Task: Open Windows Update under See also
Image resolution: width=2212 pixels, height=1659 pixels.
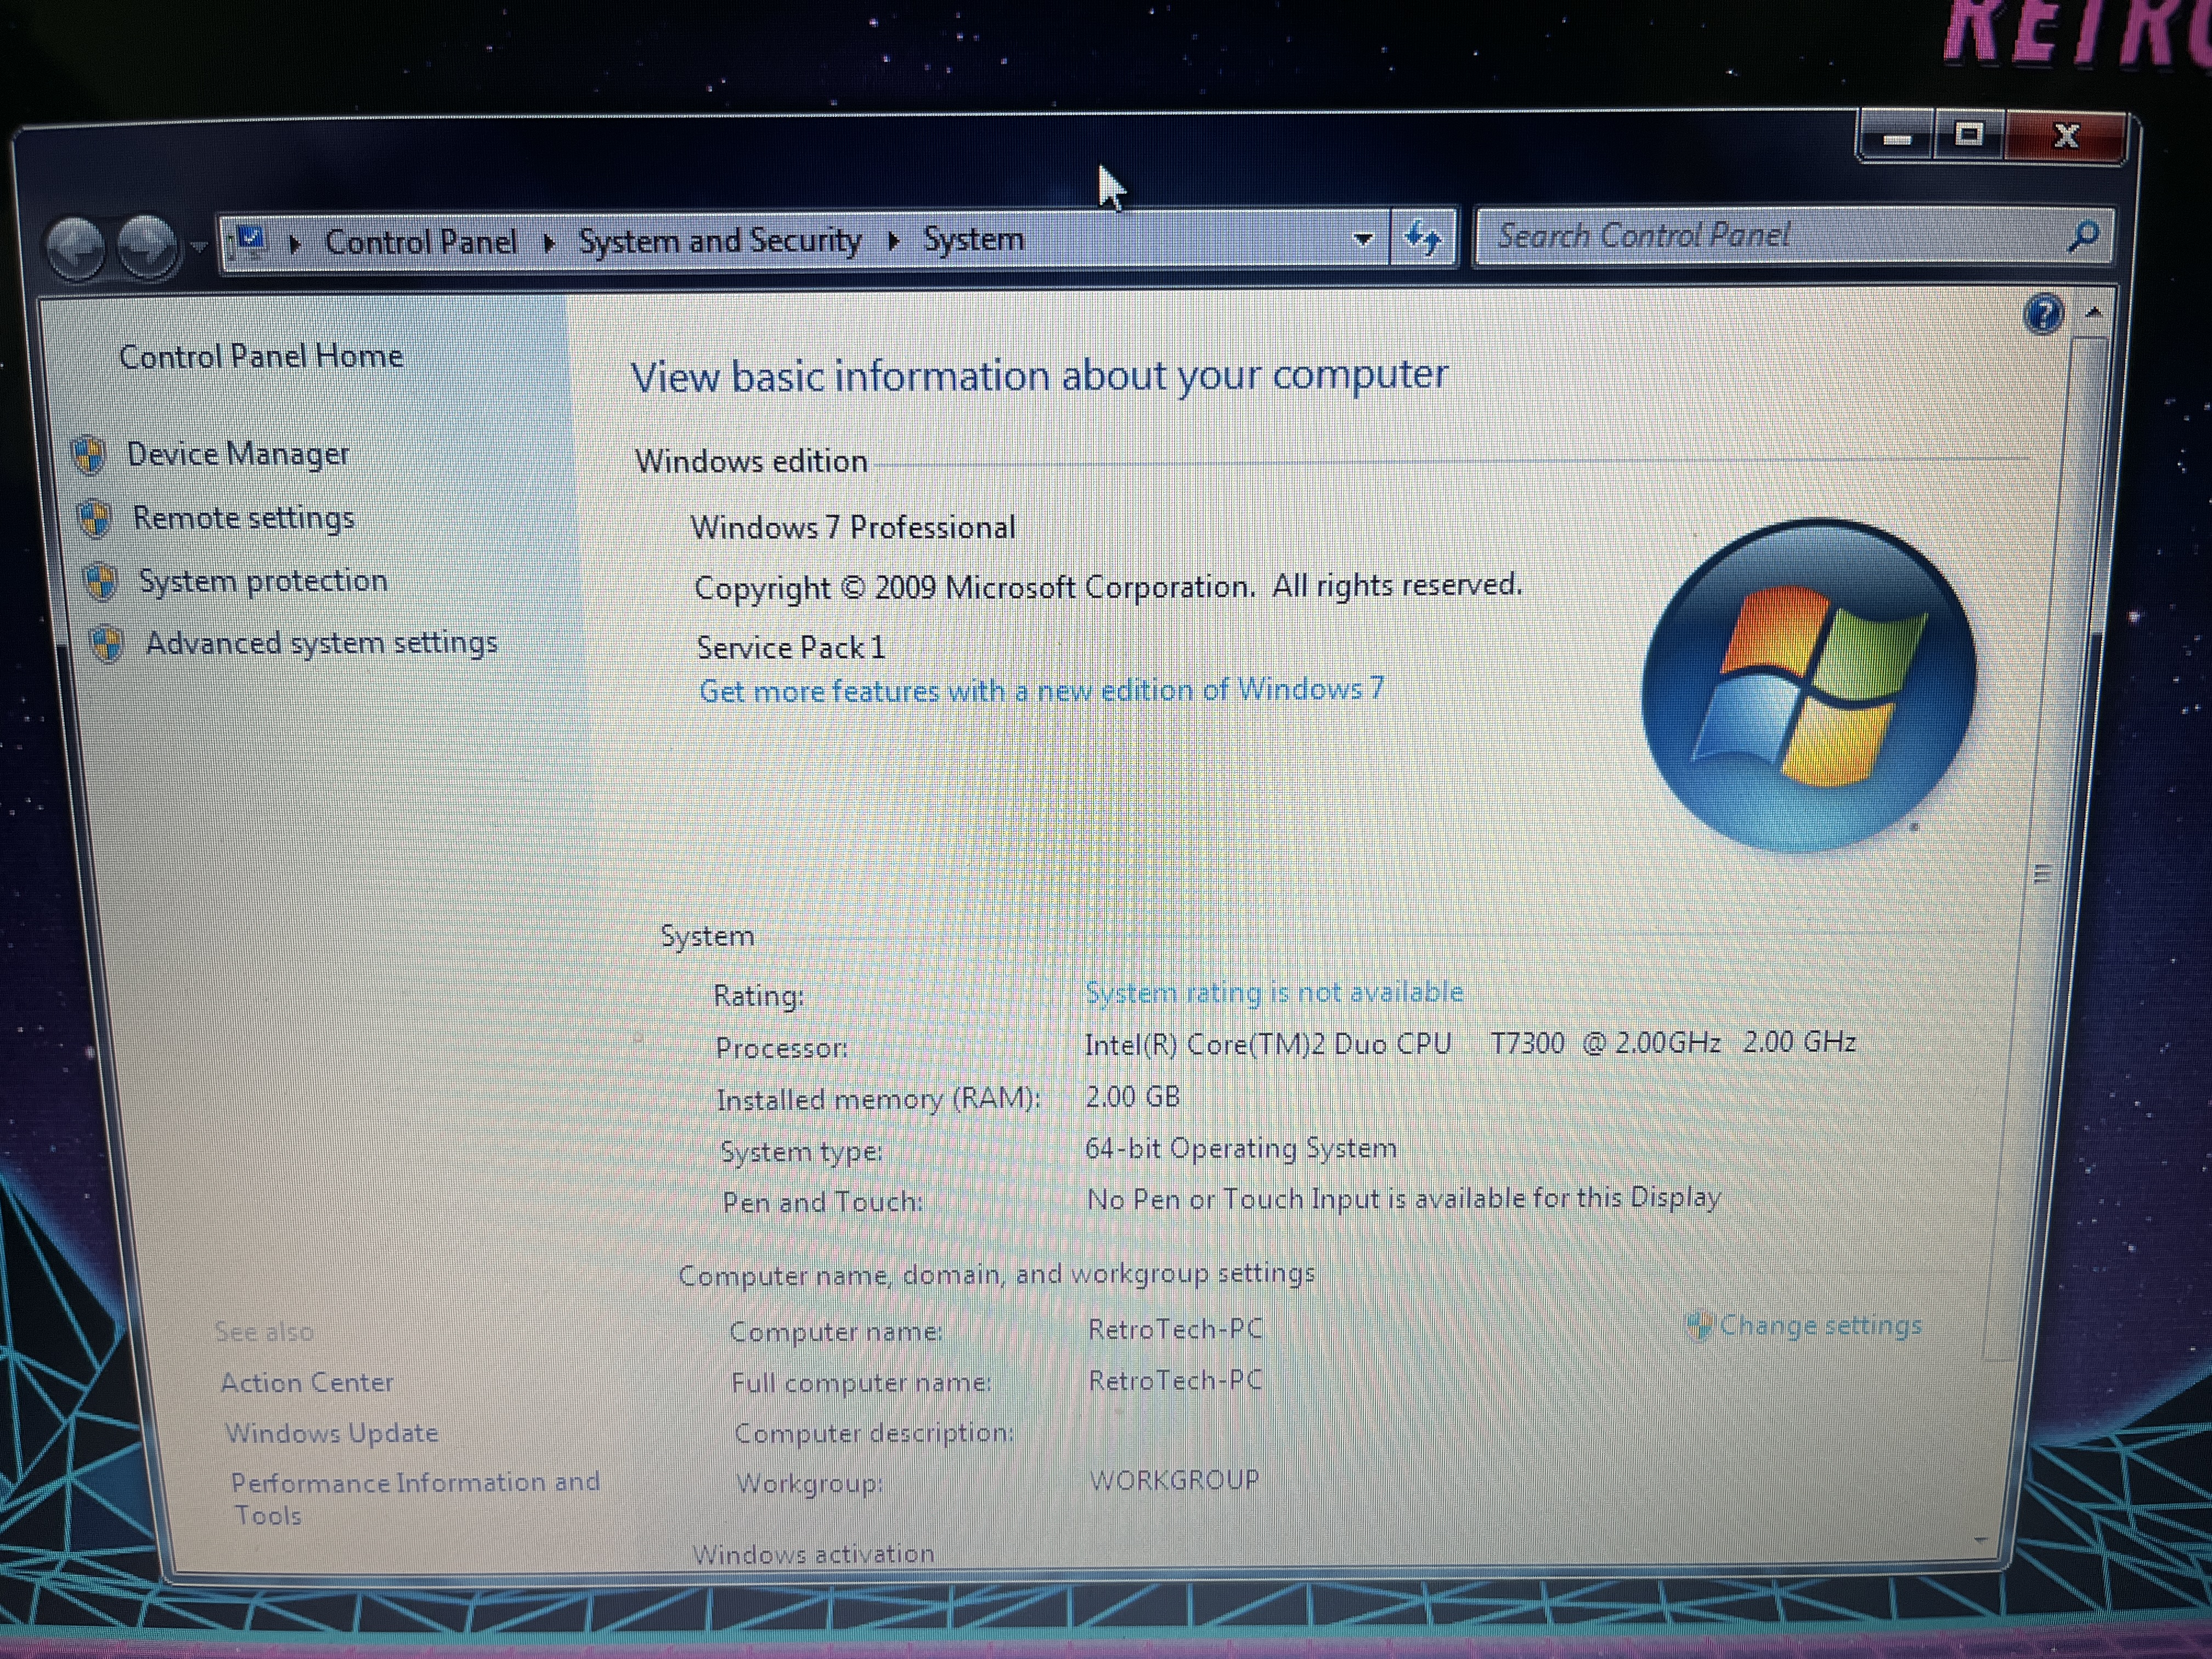Action: point(332,1433)
